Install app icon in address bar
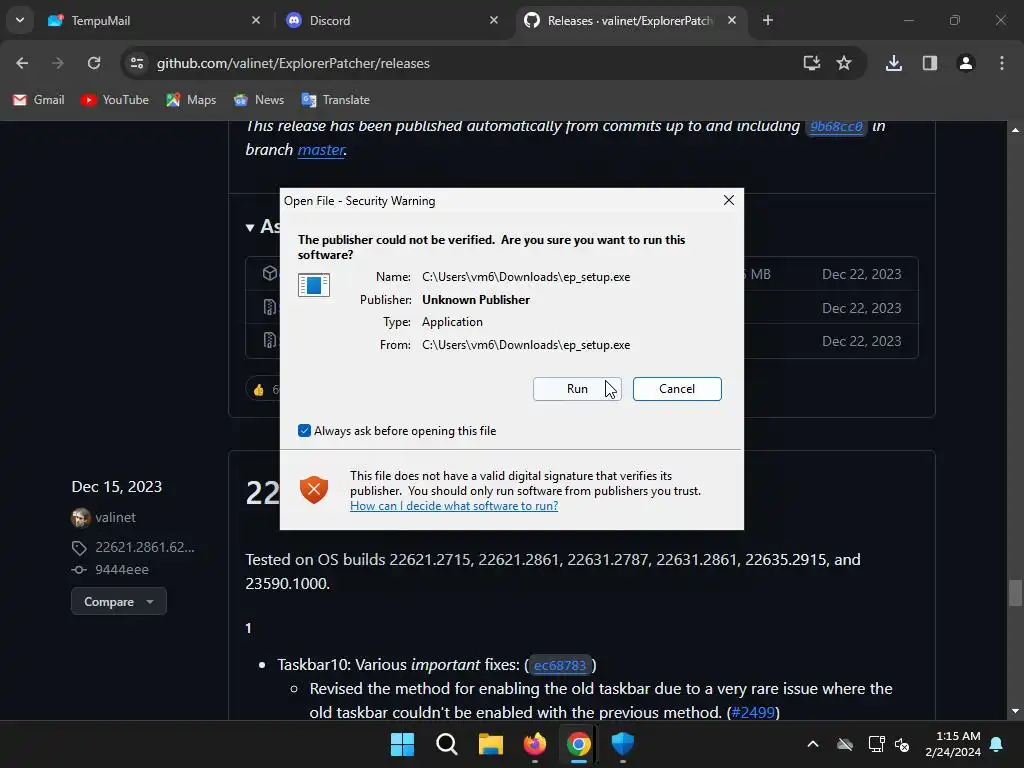This screenshot has height=768, width=1024. (812, 63)
